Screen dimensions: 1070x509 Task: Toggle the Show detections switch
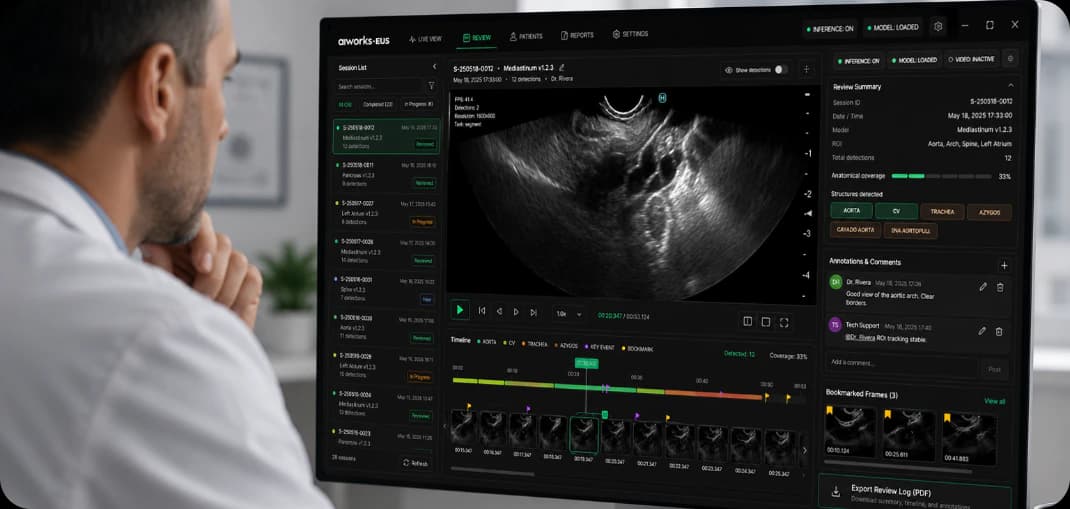(781, 70)
